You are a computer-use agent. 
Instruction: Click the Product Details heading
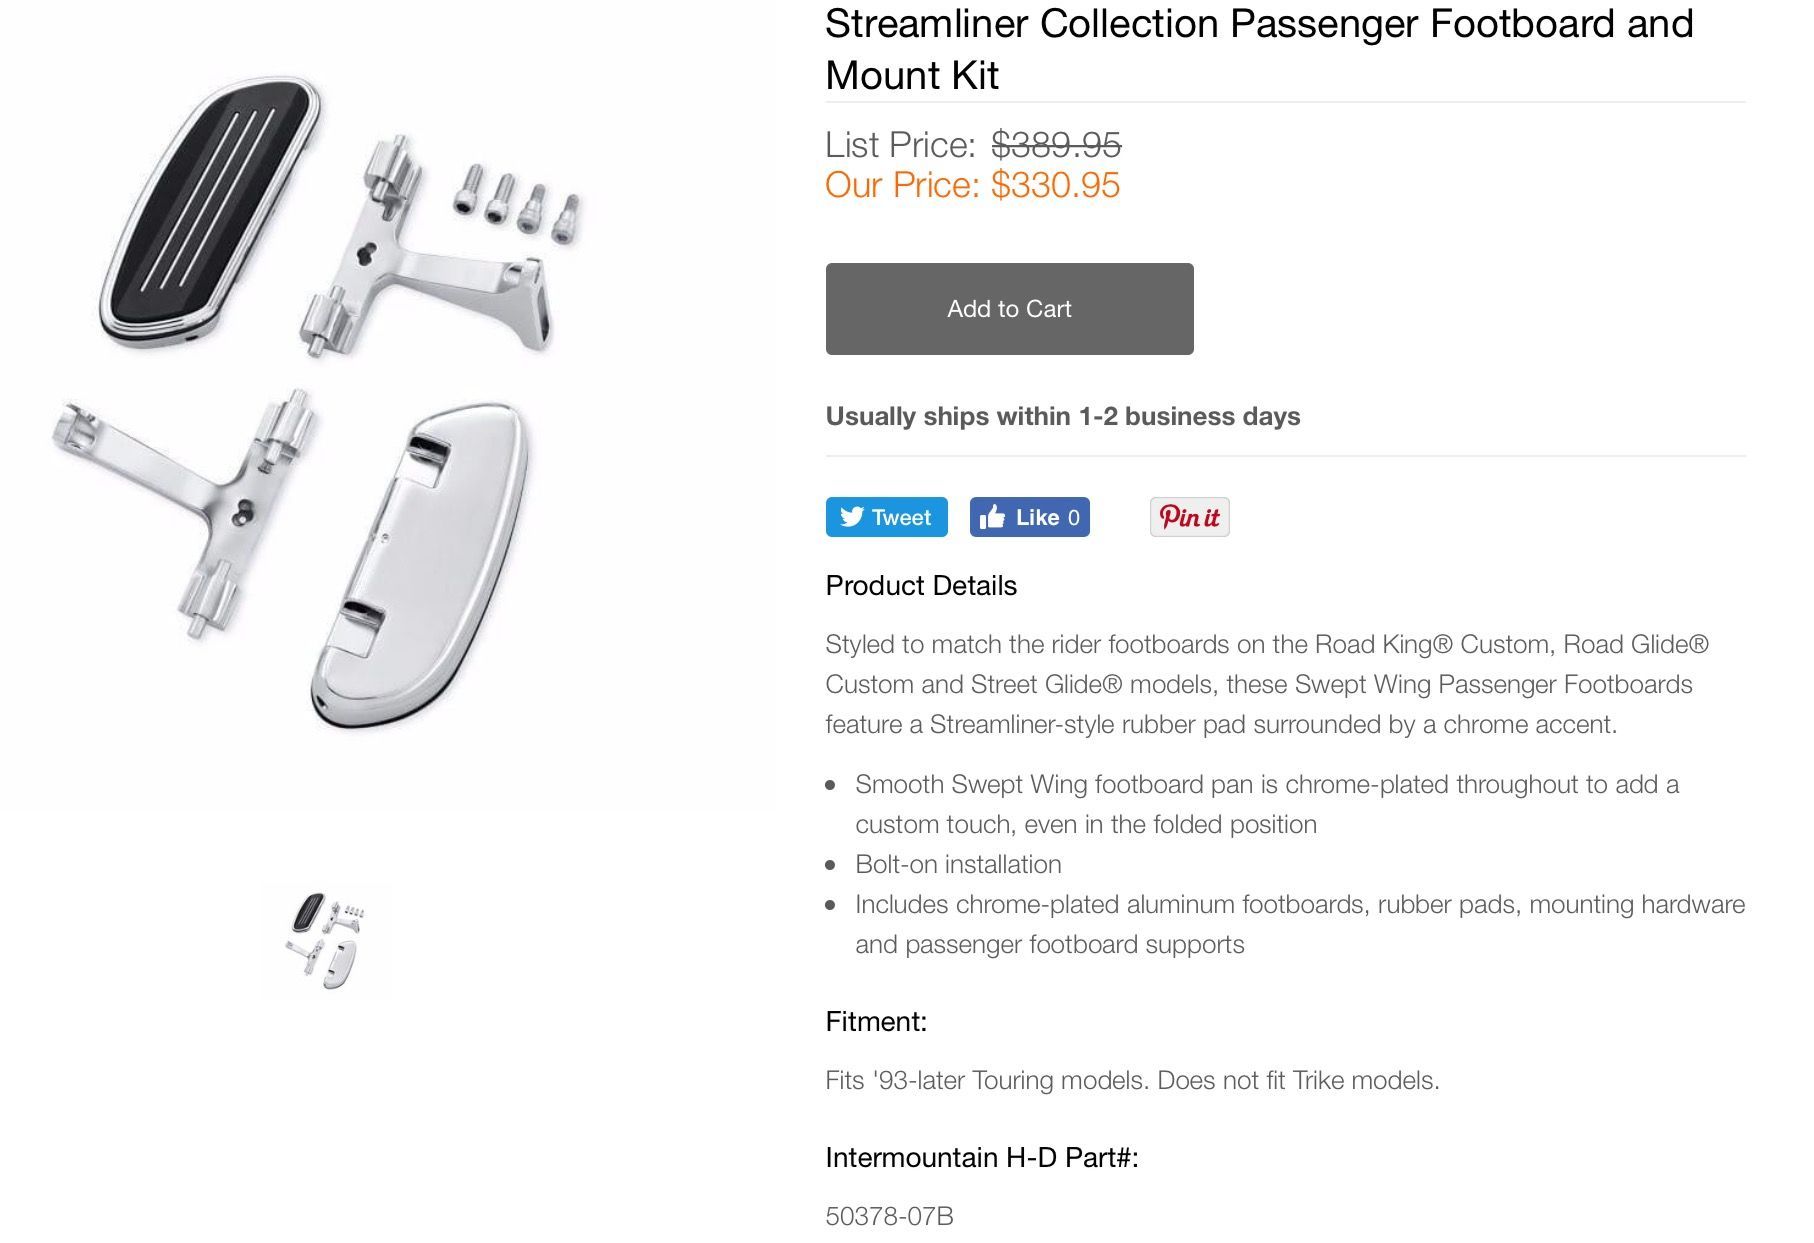click(921, 586)
